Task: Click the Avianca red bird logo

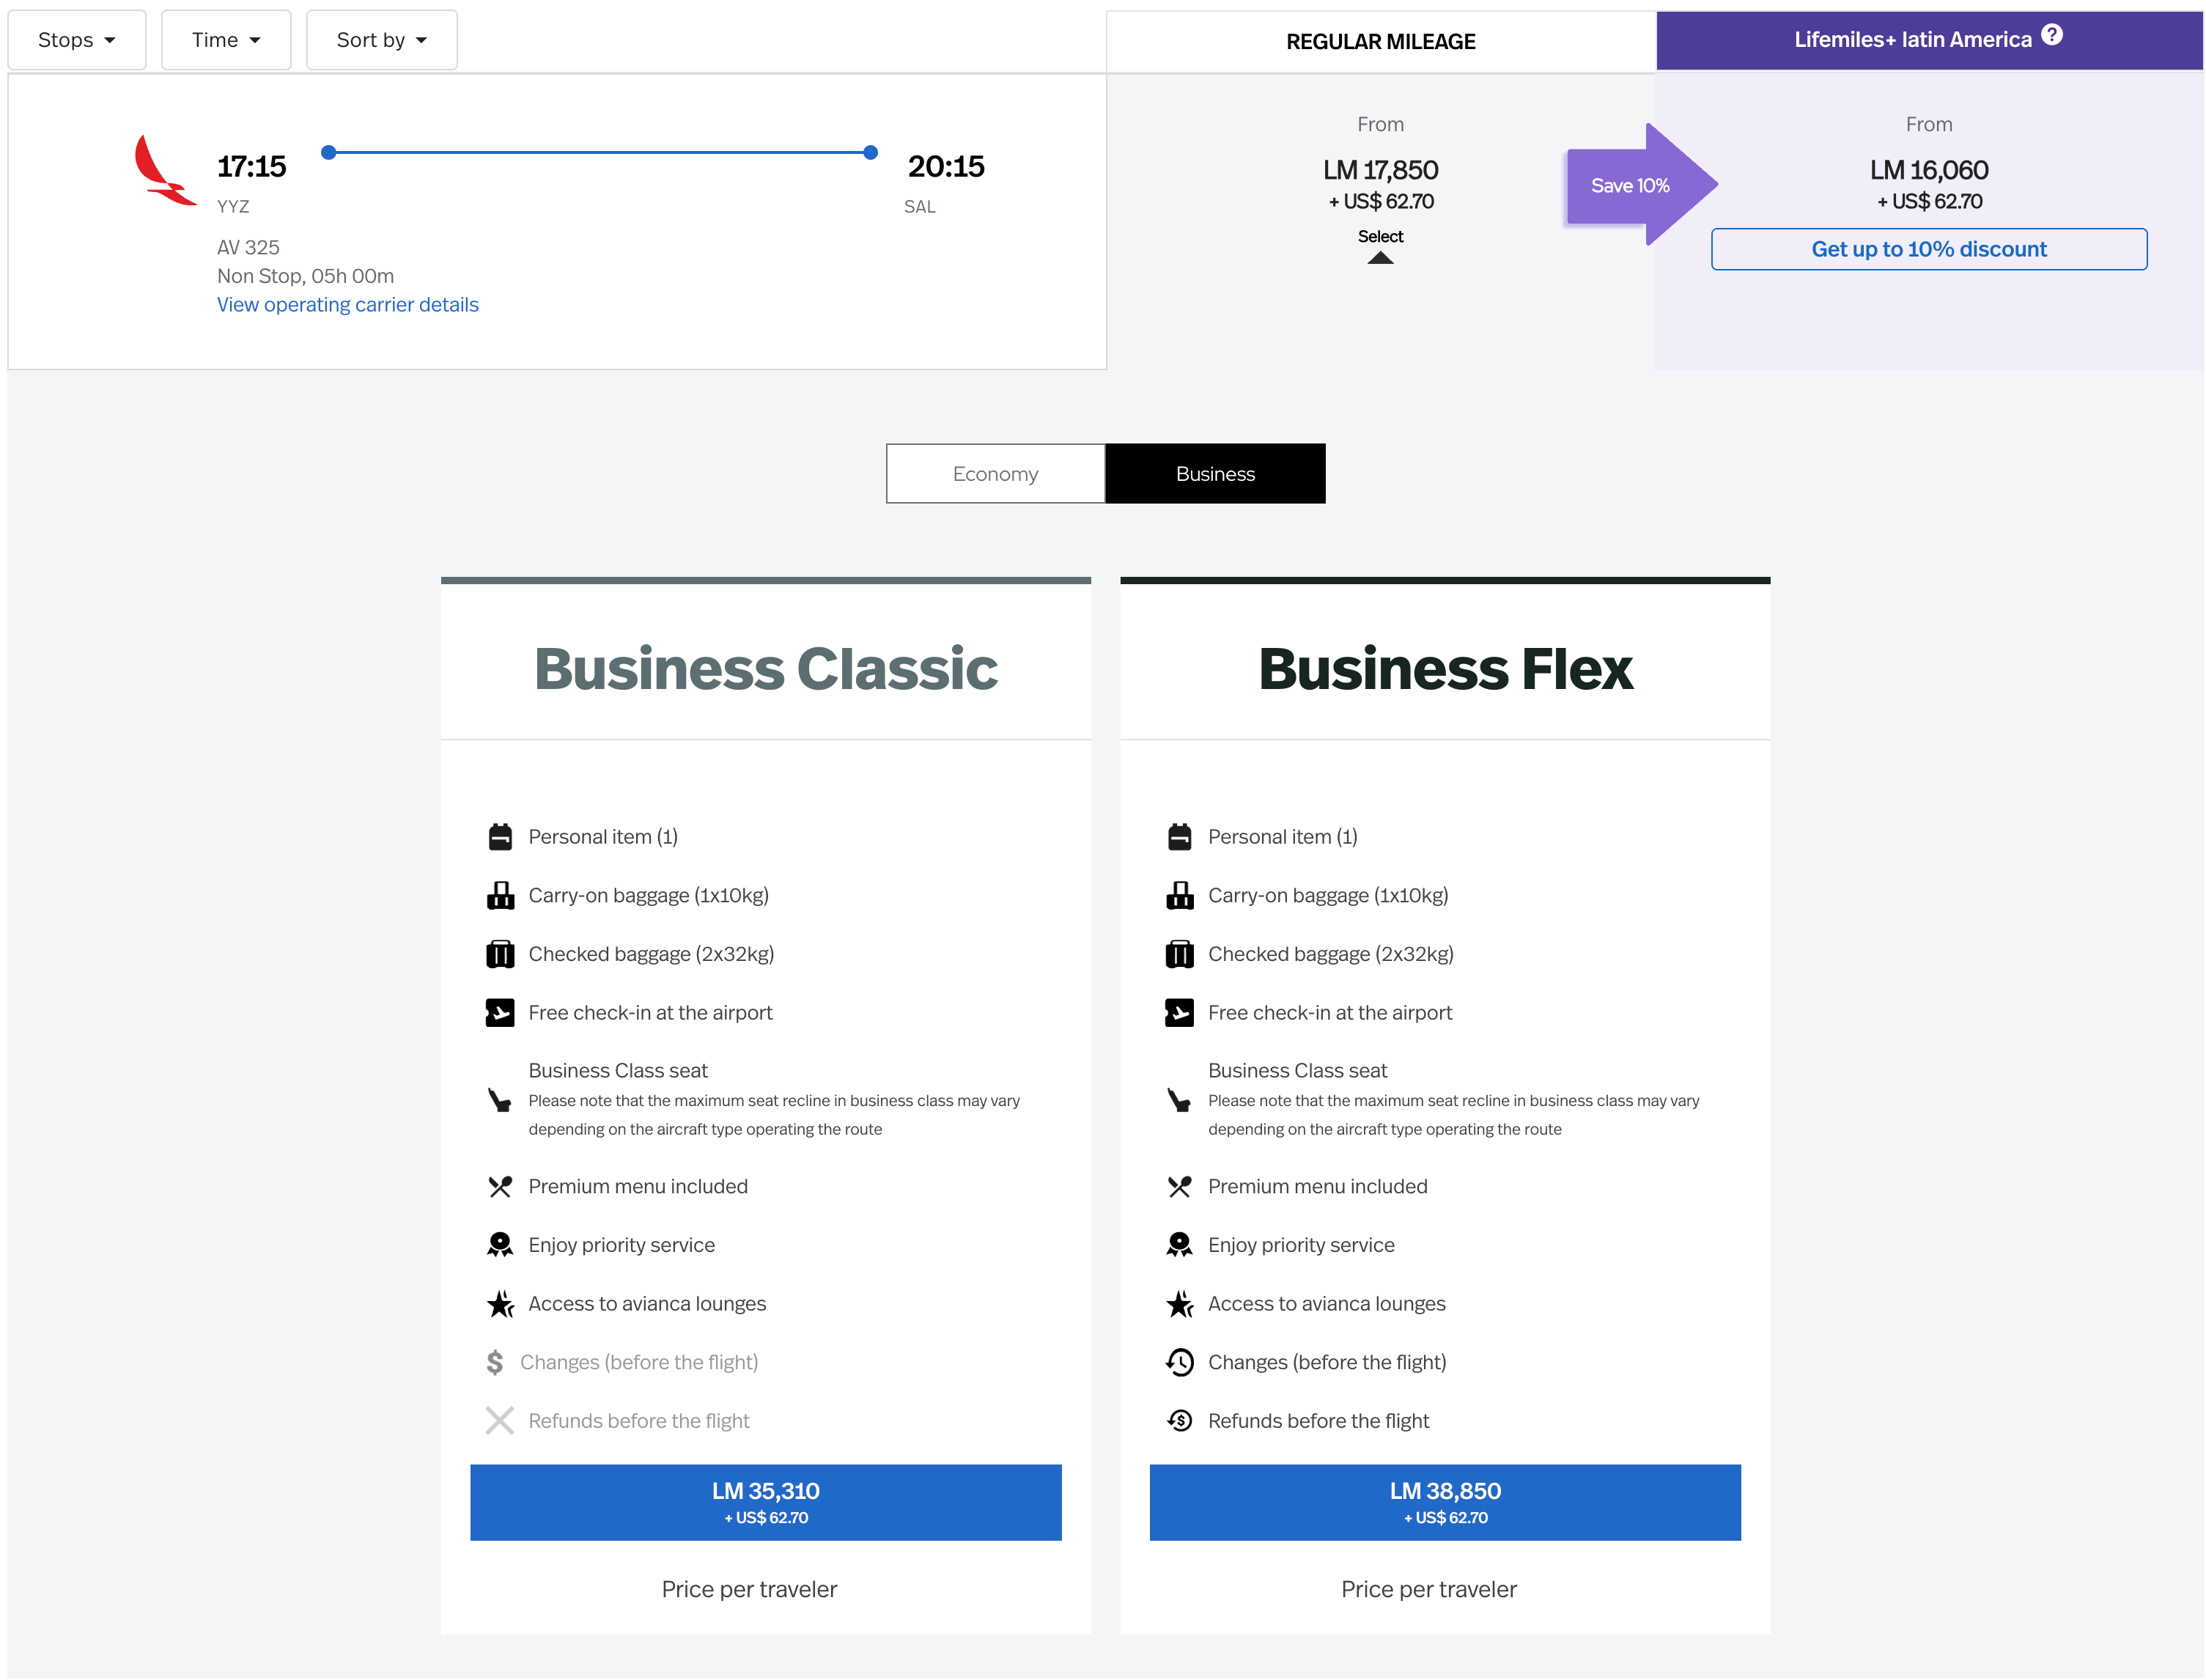Action: (165, 170)
